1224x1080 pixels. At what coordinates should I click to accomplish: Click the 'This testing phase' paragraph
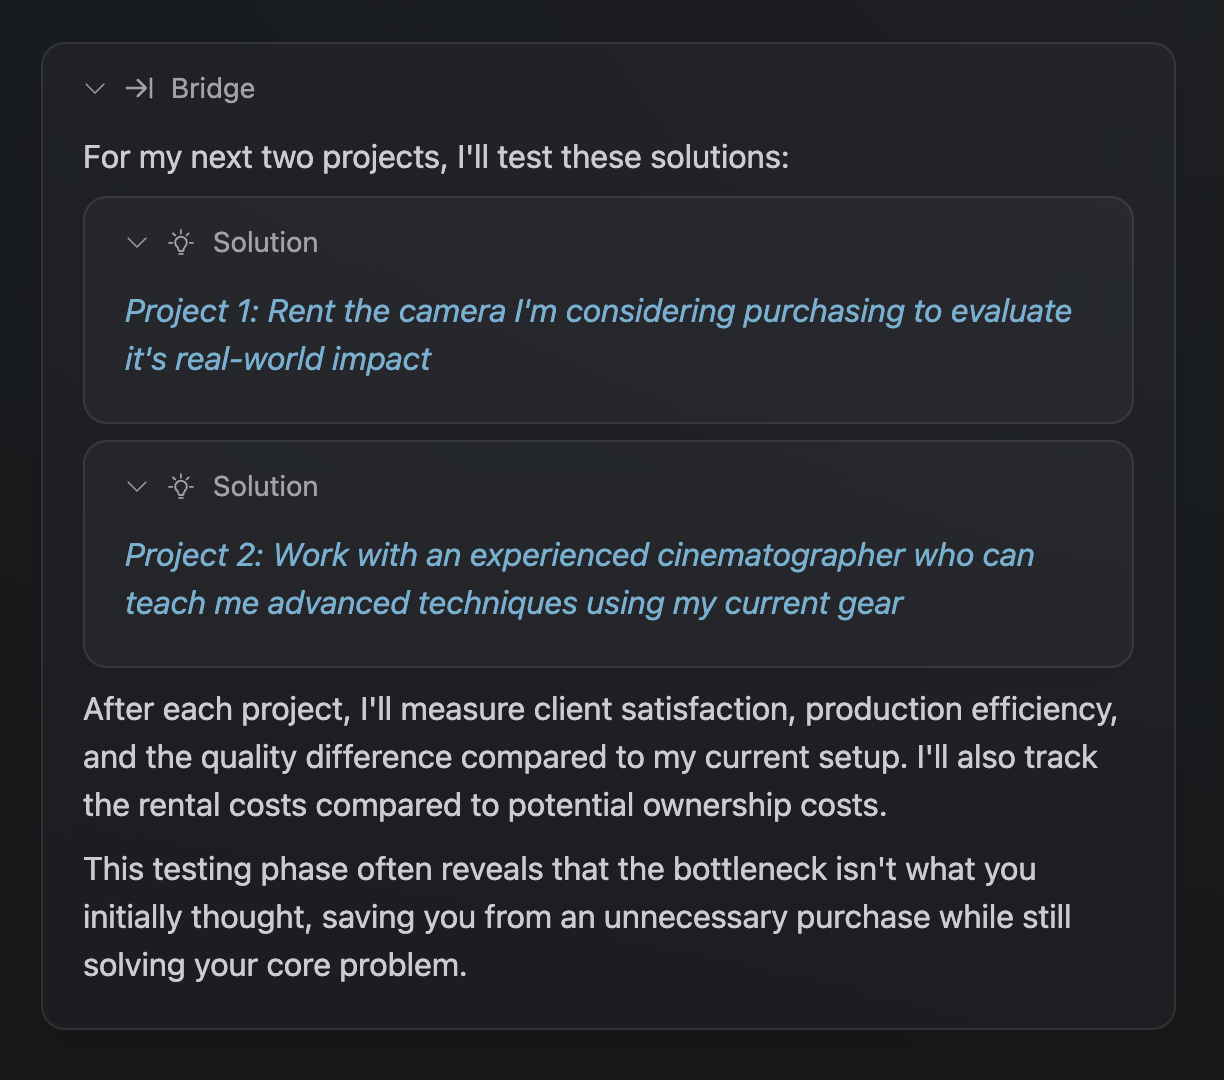[x=577, y=917]
